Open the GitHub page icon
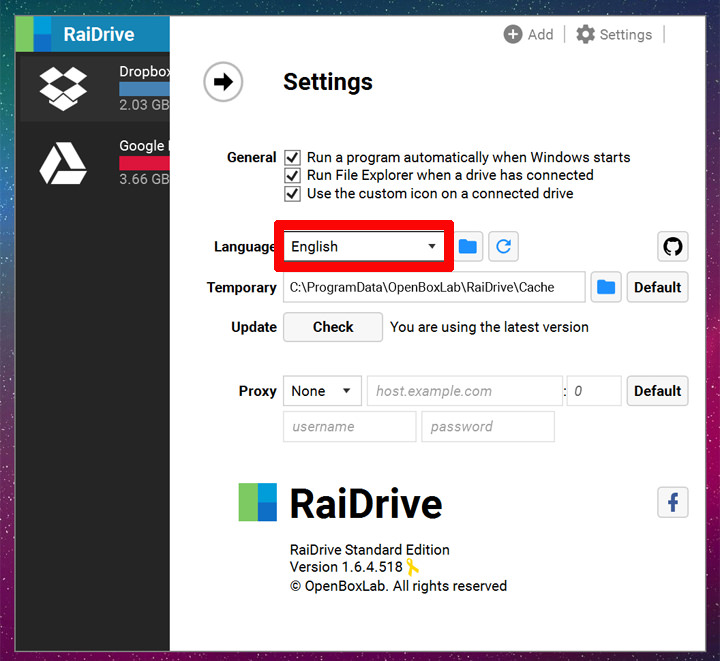 [x=673, y=246]
